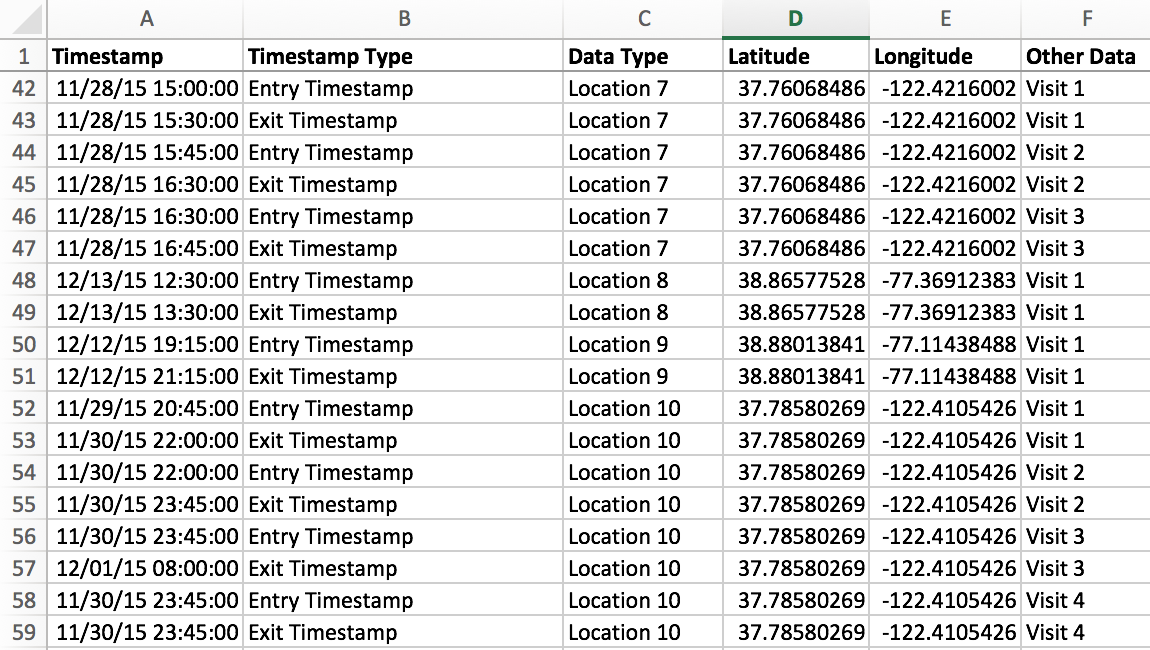Select cell with 12/13/15 12:30:00

point(145,280)
